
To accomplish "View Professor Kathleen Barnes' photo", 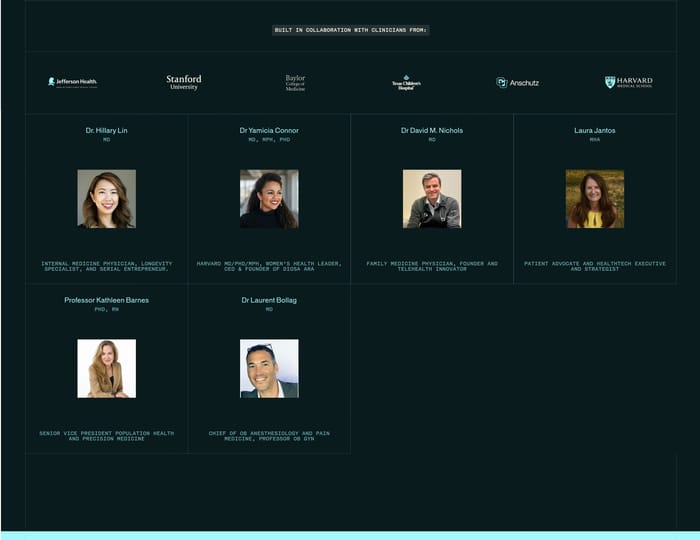I will click(106, 369).
